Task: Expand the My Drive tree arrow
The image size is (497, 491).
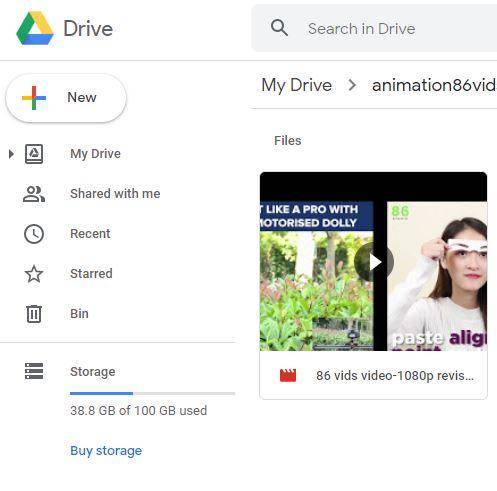Action: pos(11,154)
